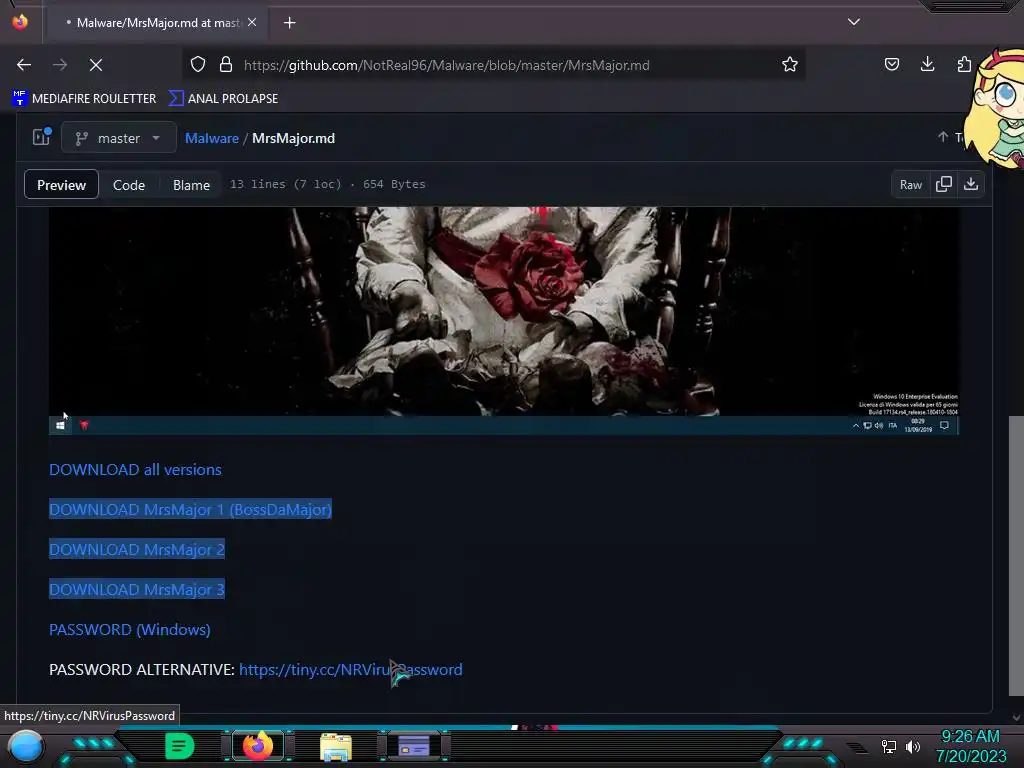Open the shield tracking protection icon
The height and width of the screenshot is (768, 1024).
point(198,65)
